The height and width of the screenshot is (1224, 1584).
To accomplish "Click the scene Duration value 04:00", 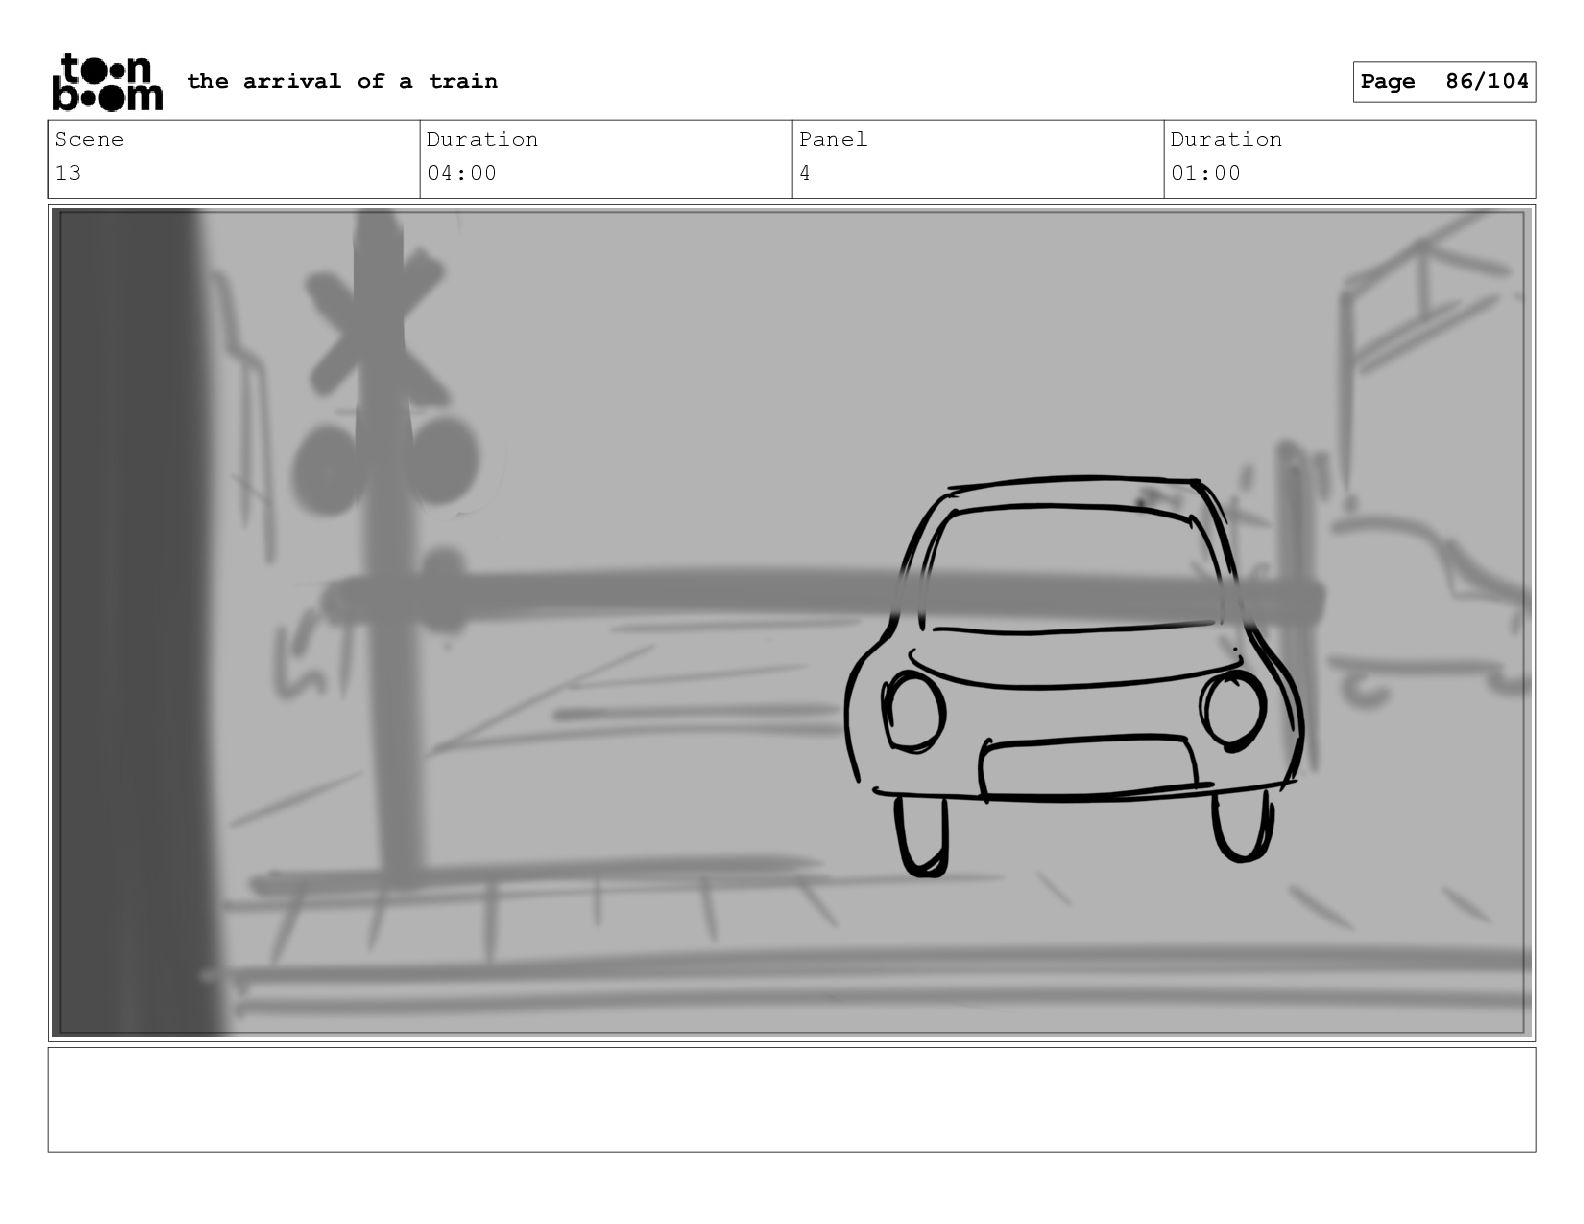I will 462,173.
